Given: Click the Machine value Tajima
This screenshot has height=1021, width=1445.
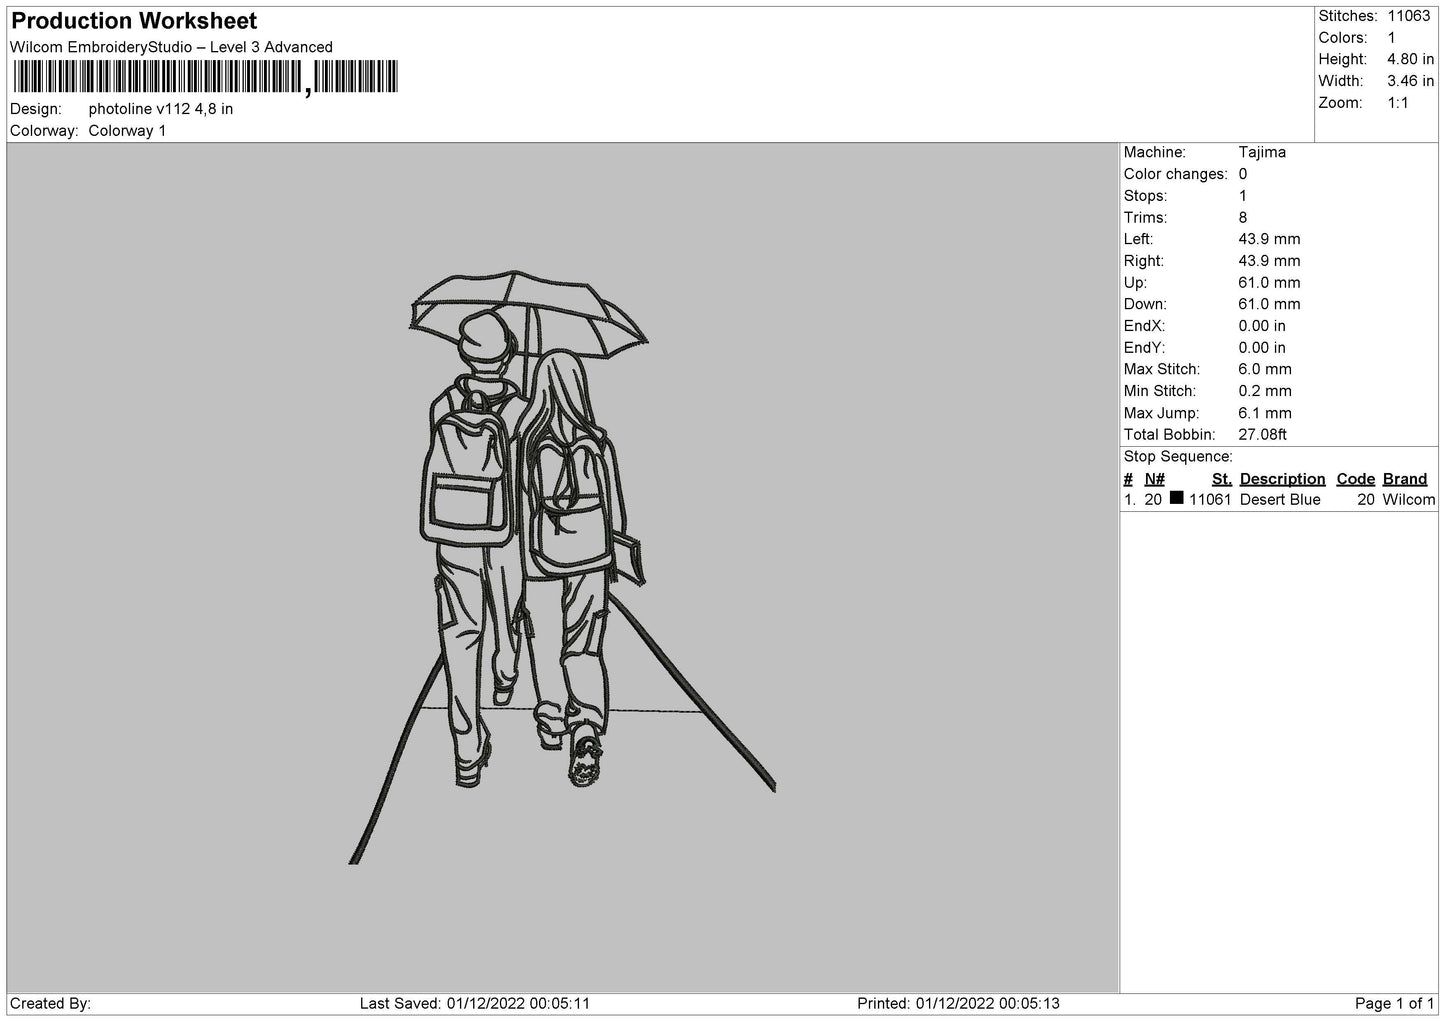Looking at the screenshot, I should point(1262,152).
